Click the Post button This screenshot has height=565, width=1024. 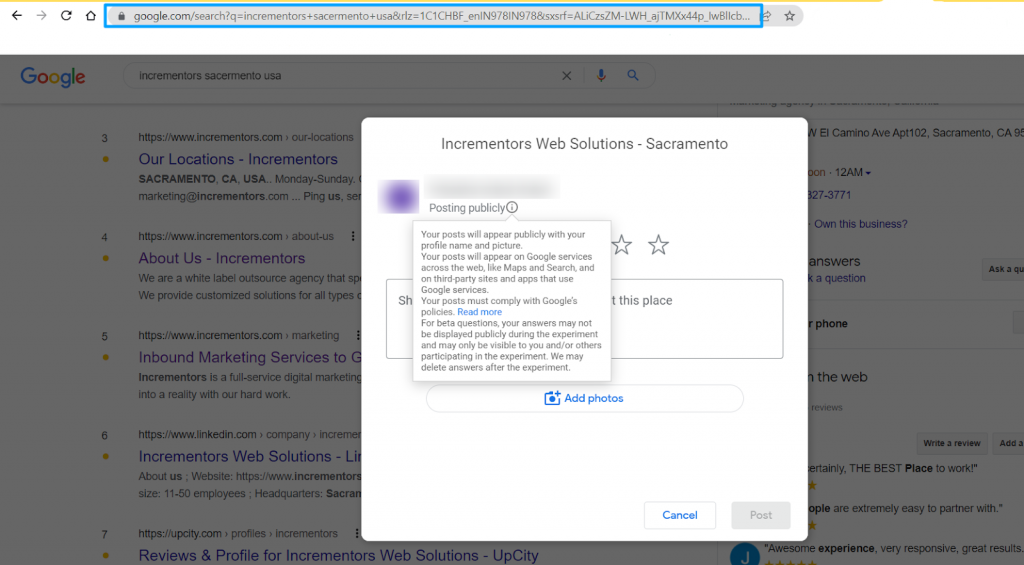coord(761,515)
